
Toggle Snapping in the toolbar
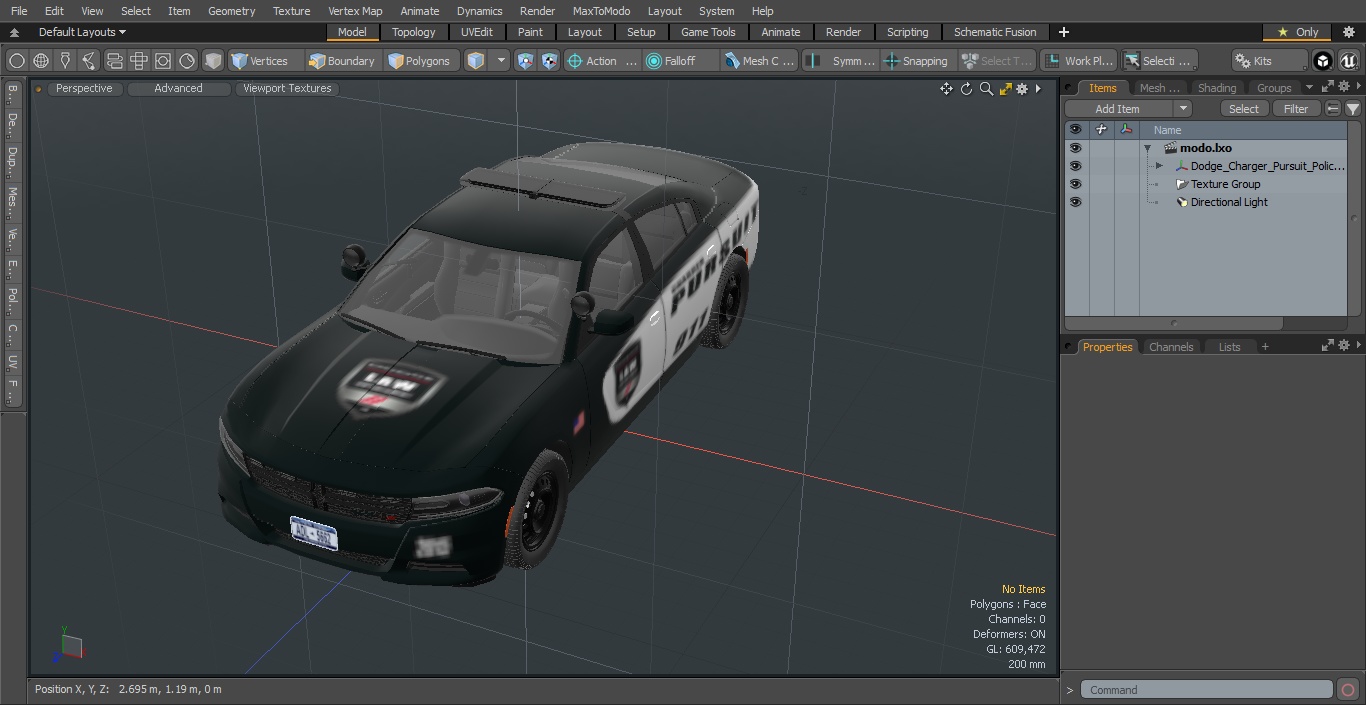[917, 61]
